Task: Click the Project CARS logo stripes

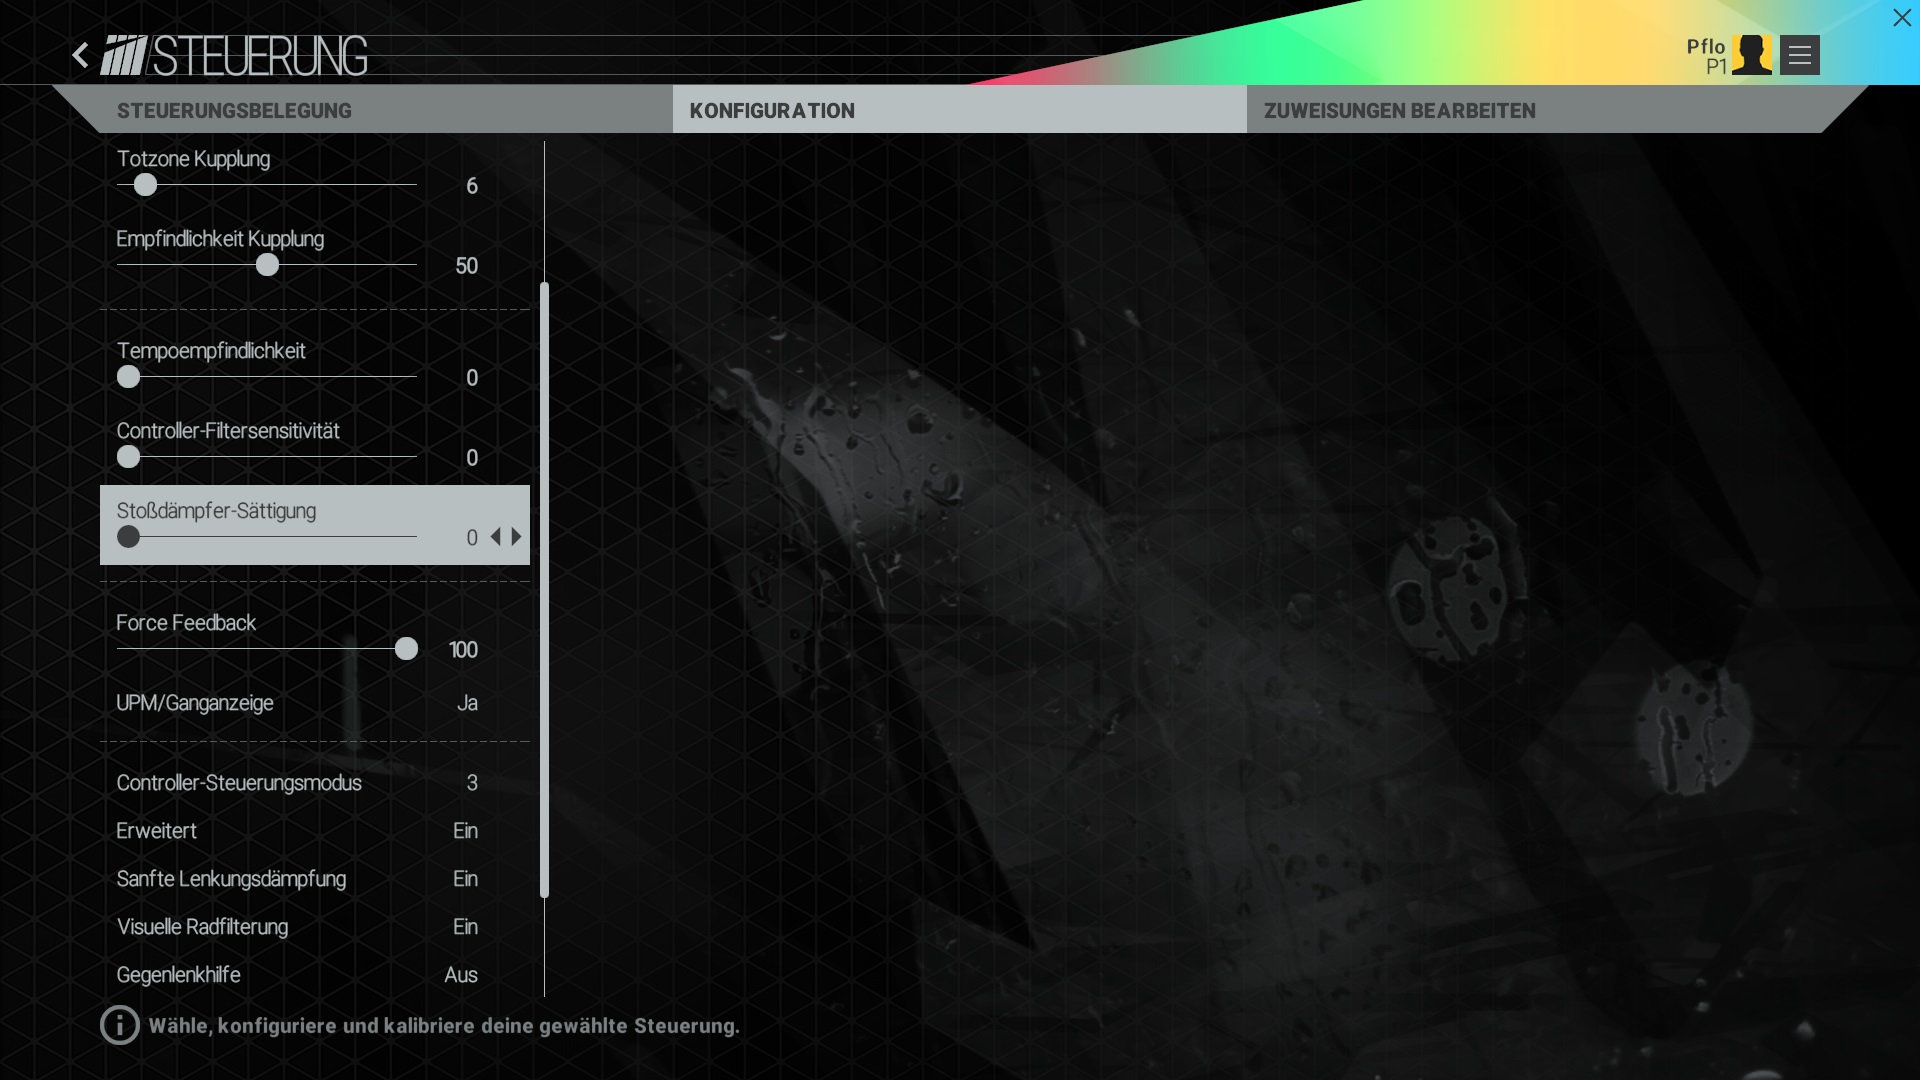Action: point(124,56)
